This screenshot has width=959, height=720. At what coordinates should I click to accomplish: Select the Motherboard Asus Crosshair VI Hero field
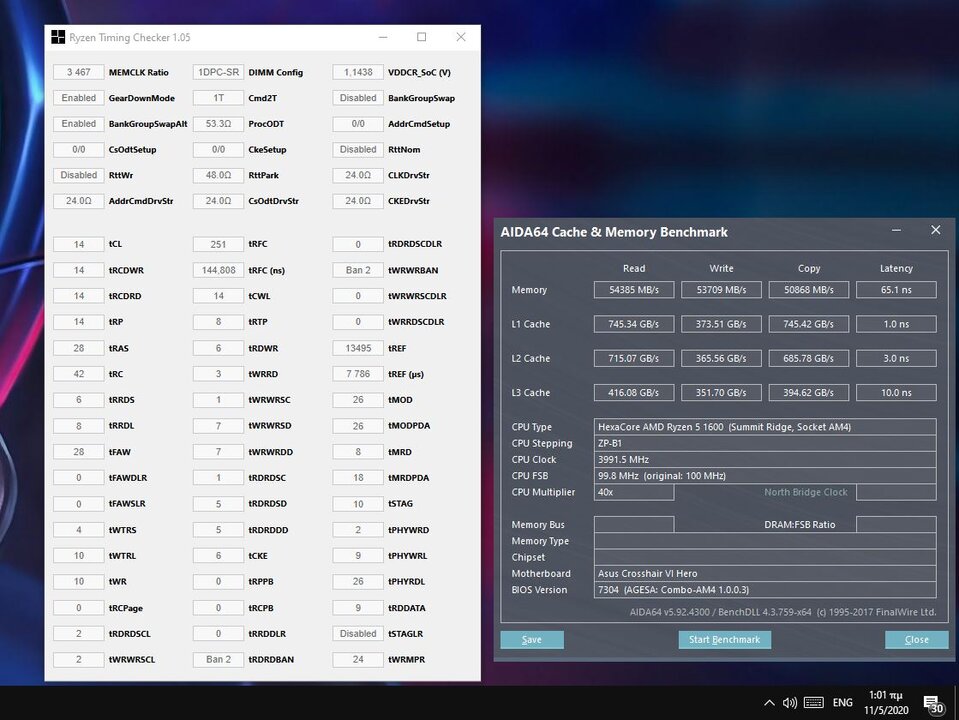[x=765, y=574]
